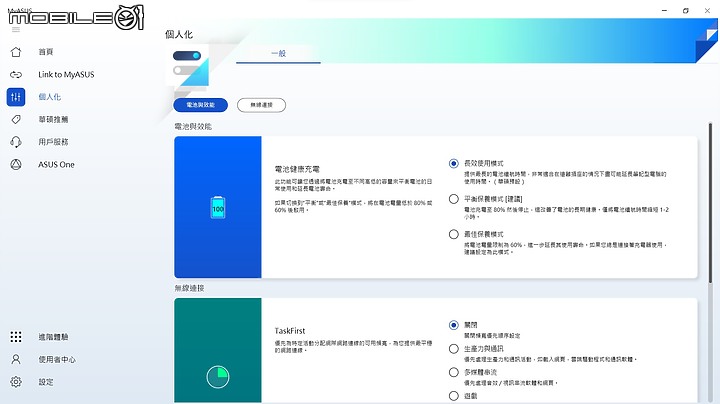Select the 長效使用模式 radio button
The image size is (720, 404).
[x=454, y=163]
